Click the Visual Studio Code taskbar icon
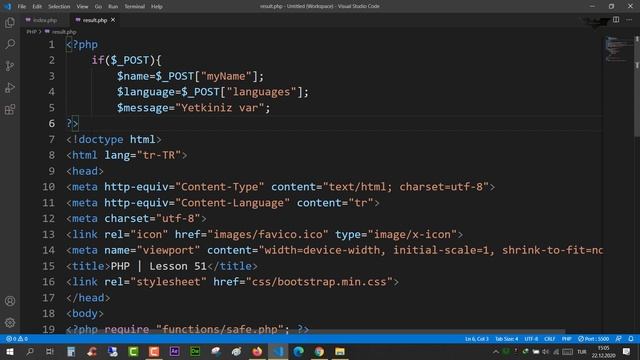The image size is (640, 360). pyautogui.click(x=278, y=351)
